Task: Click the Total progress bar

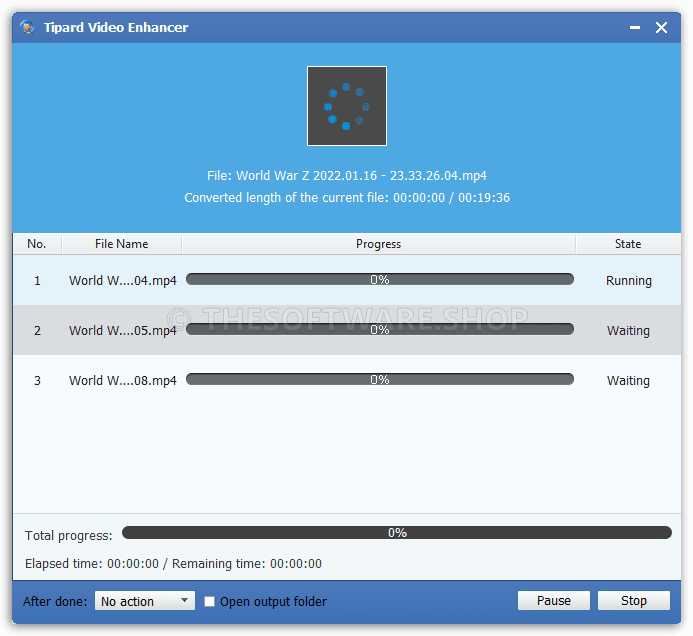Action: (x=397, y=533)
